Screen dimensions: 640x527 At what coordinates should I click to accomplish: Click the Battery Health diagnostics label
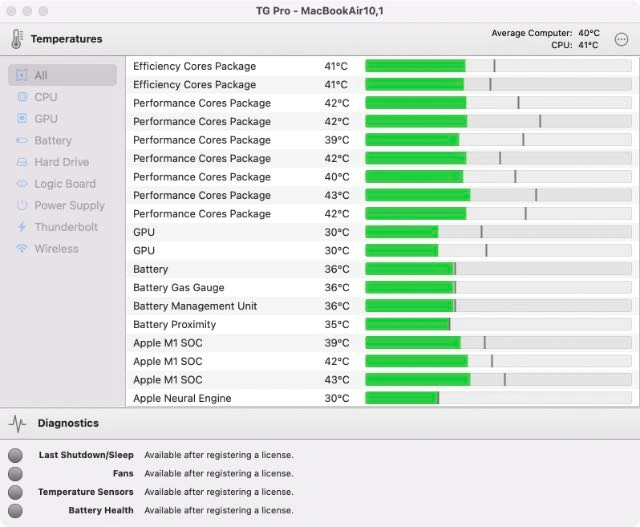pyautogui.click(x=101, y=510)
